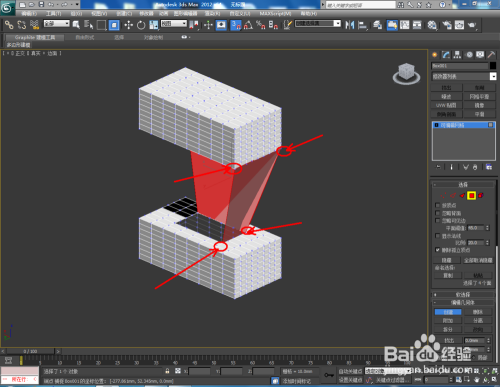Click the Rectangular Selection Region icon
This screenshot has height=387, width=500.
[x=101, y=25]
